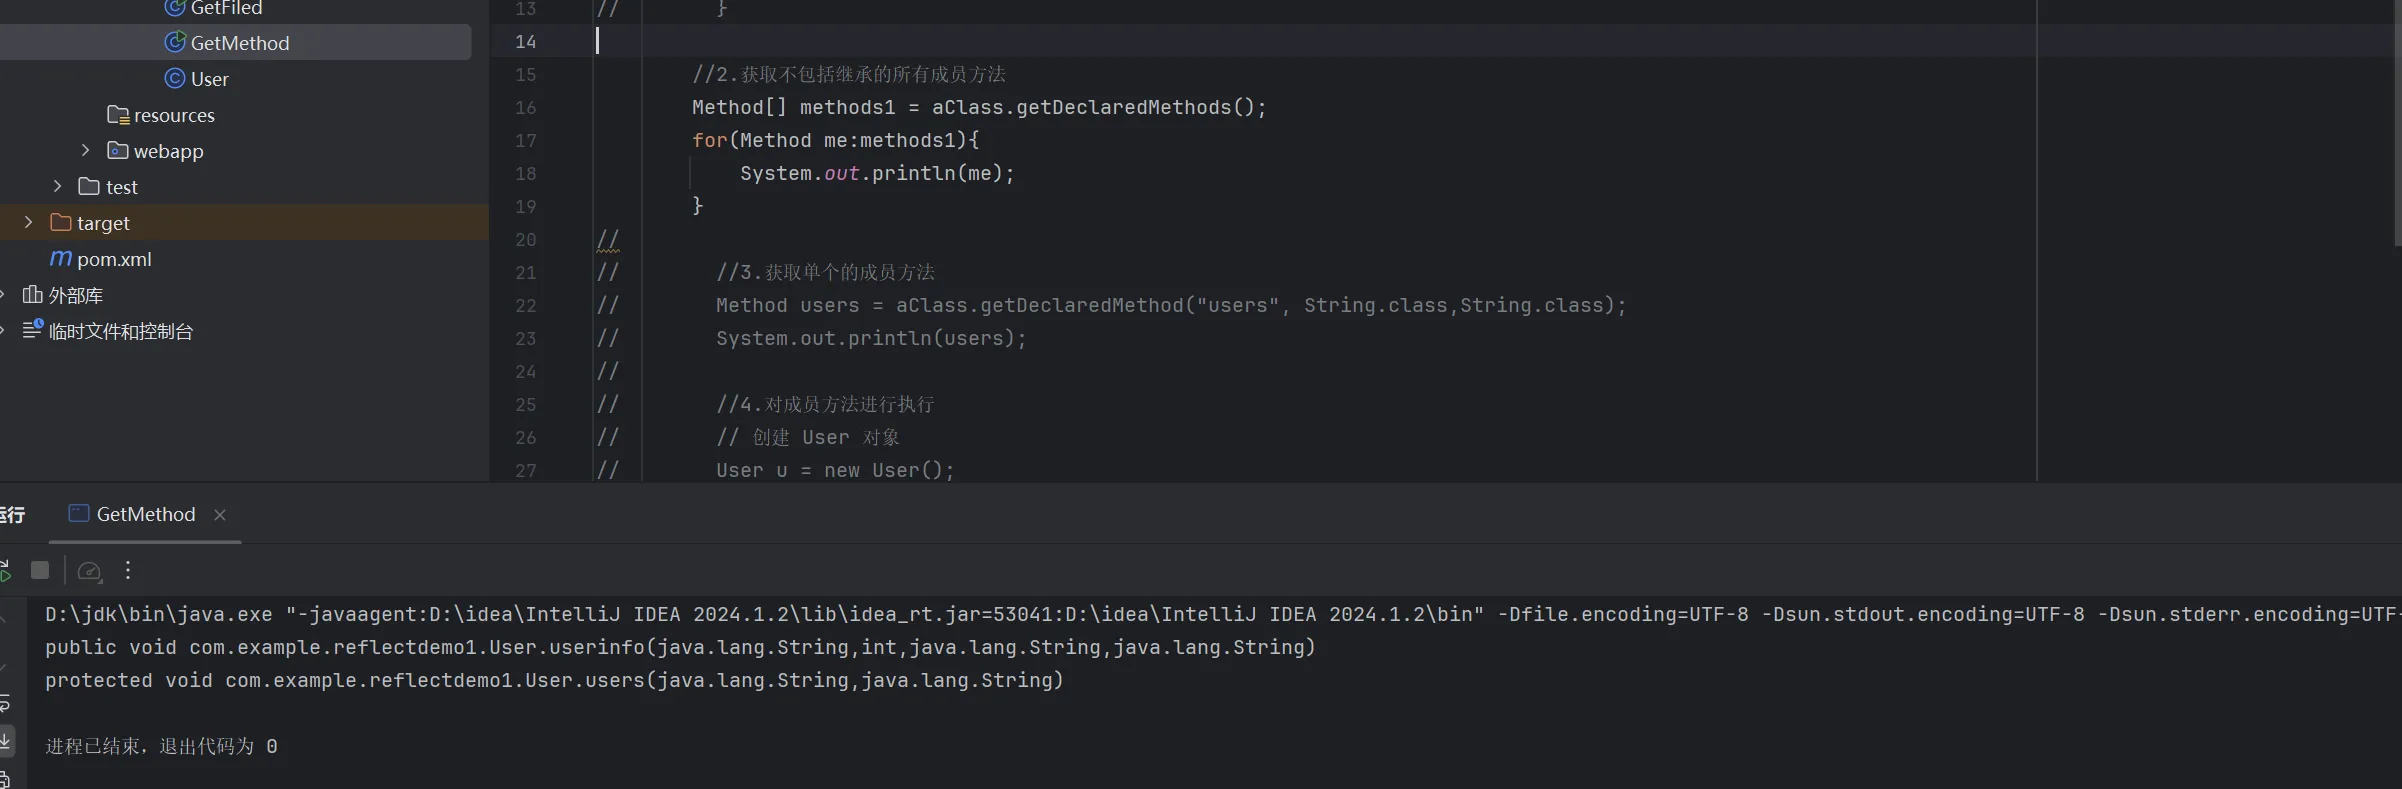Close the GetMethod run tab
This screenshot has width=2402, height=789.
[220, 515]
